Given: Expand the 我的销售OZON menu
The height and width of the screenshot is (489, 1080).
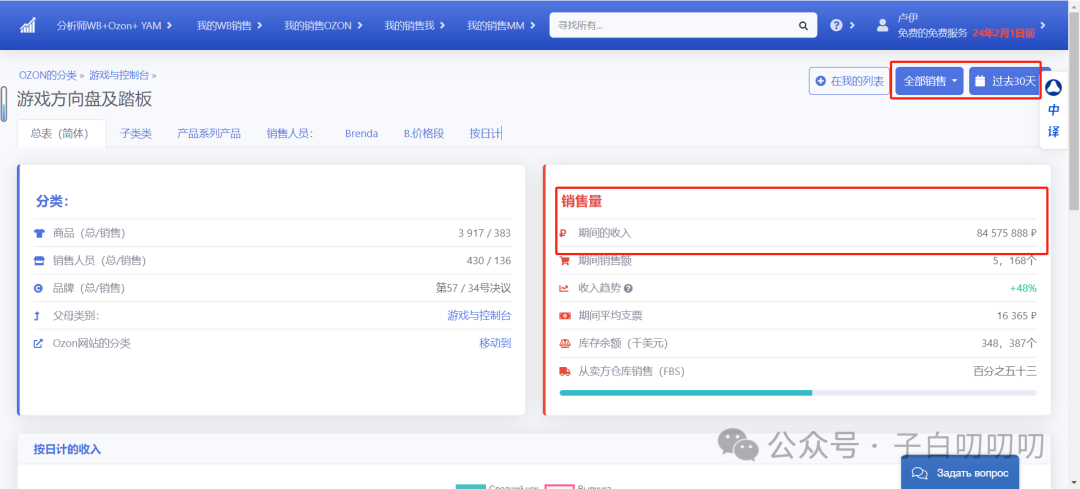Looking at the screenshot, I should tap(323, 25).
